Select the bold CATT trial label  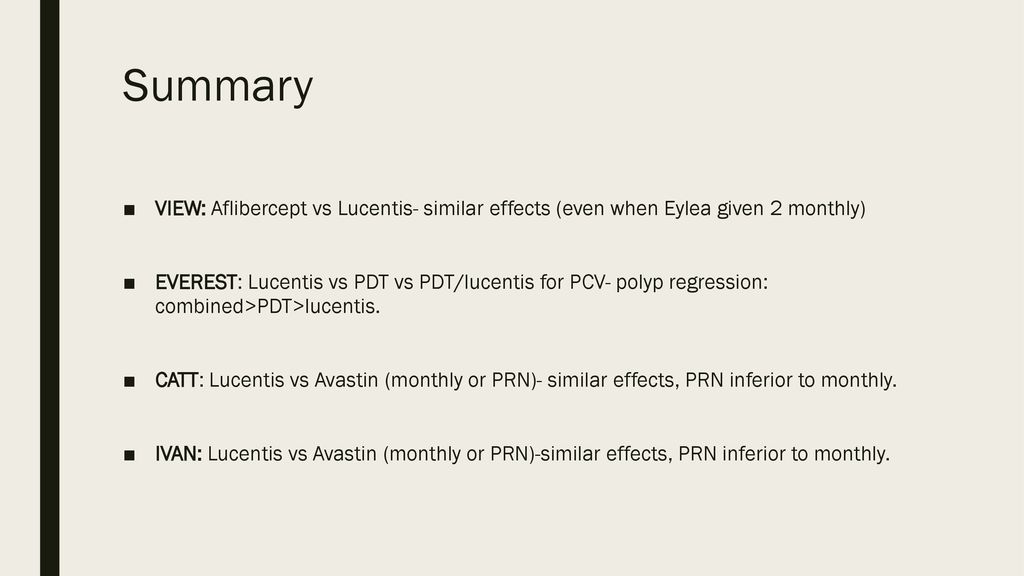(x=176, y=380)
